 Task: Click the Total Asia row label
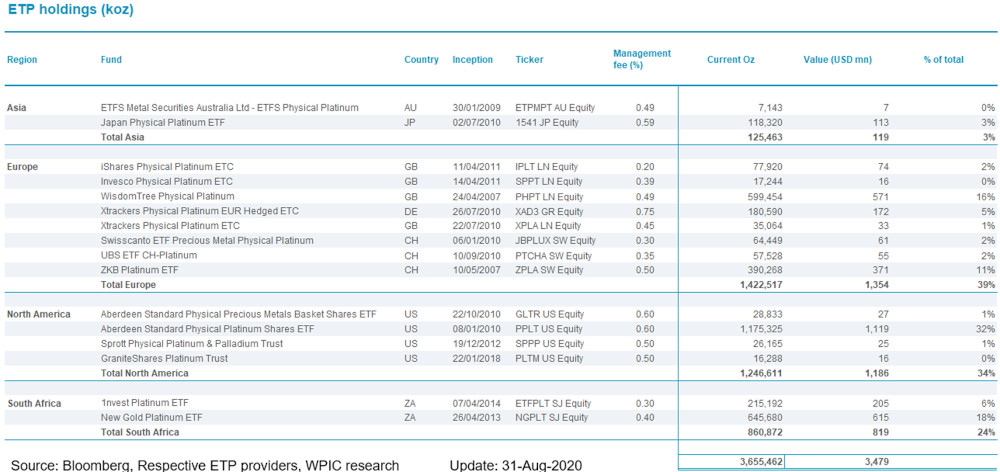123,137
